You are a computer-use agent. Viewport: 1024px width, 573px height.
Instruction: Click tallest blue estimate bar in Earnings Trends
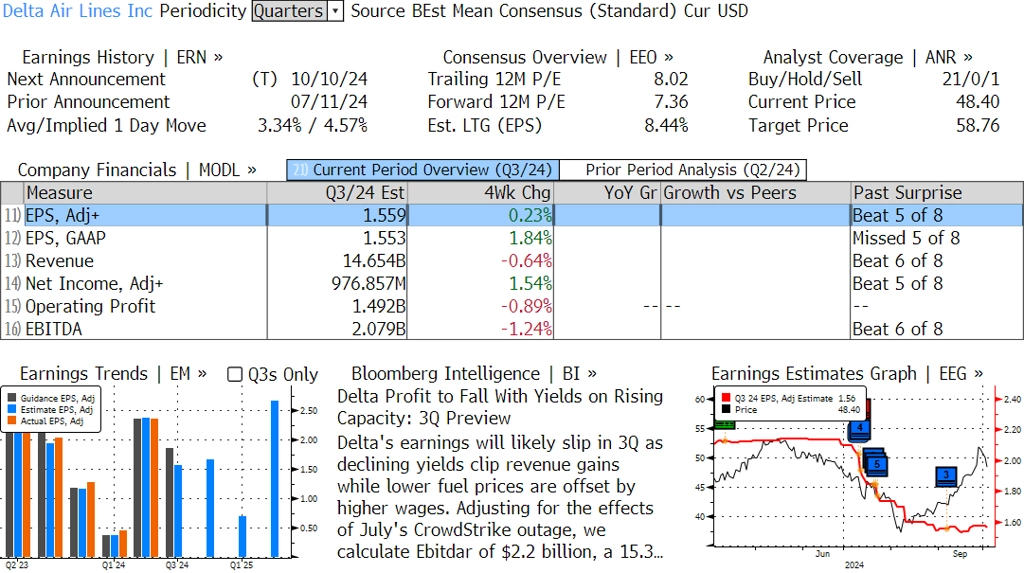tap(275, 479)
